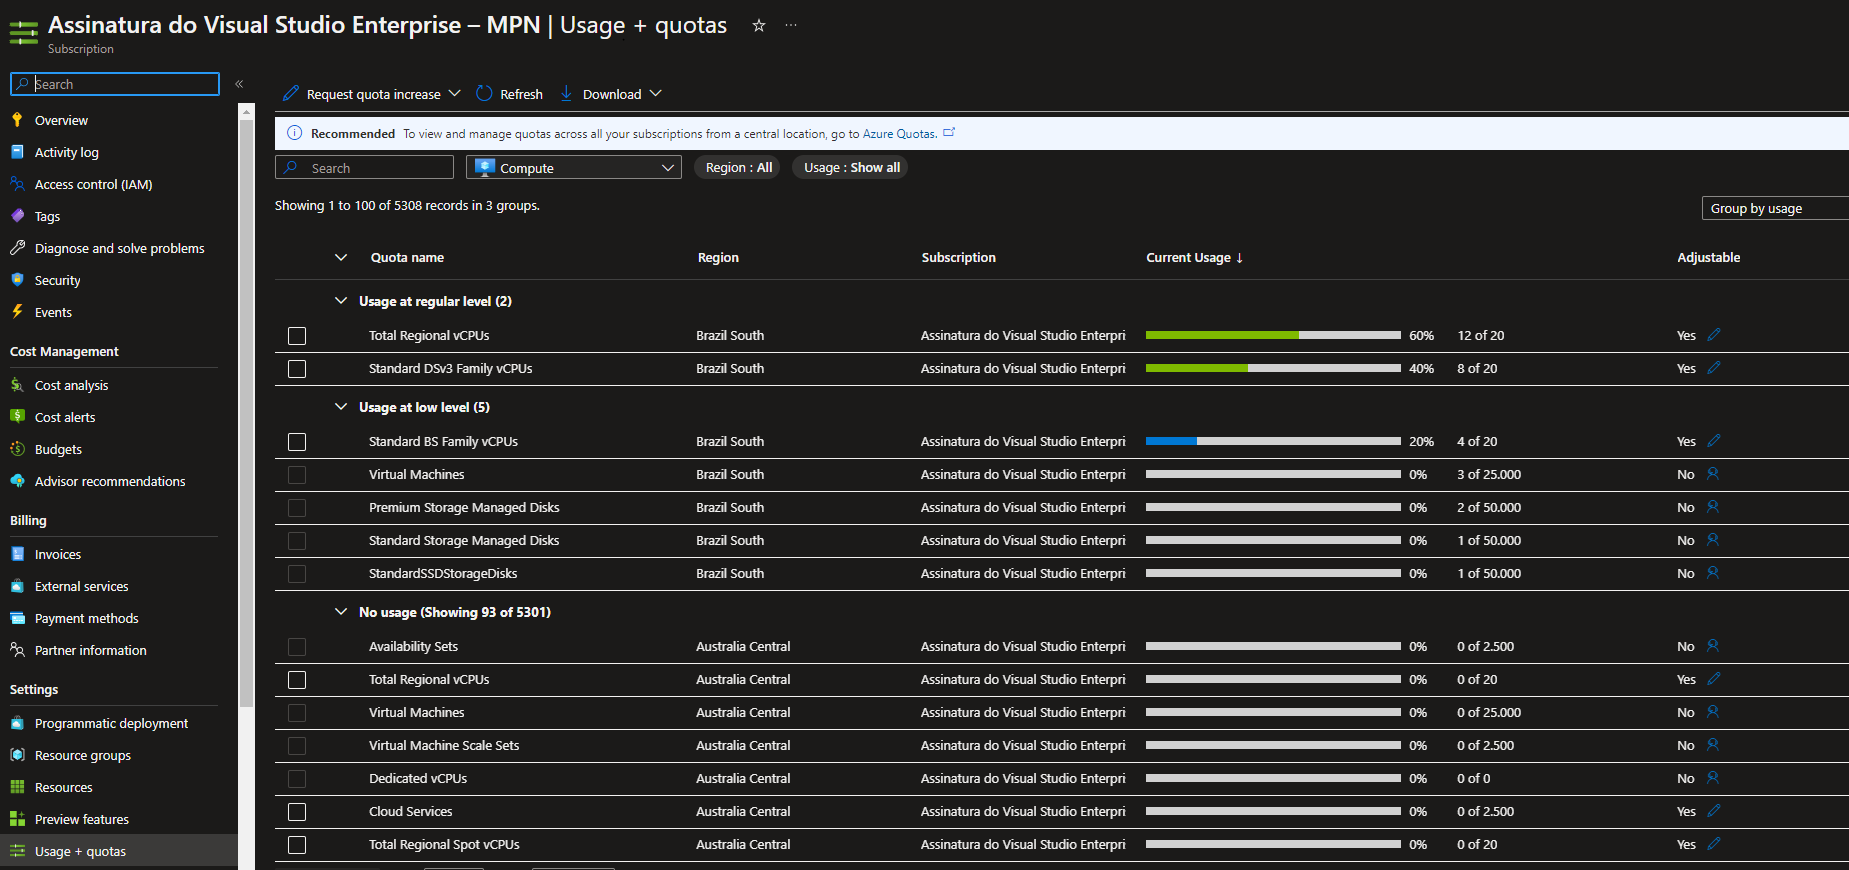Check the Total Regional Spot vCPUs checkbox
This screenshot has width=1849, height=870.
tap(297, 845)
